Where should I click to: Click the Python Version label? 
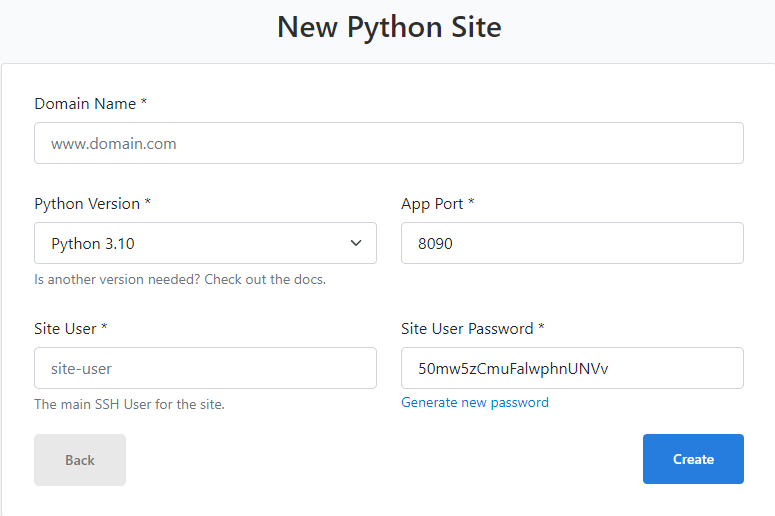tap(87, 204)
